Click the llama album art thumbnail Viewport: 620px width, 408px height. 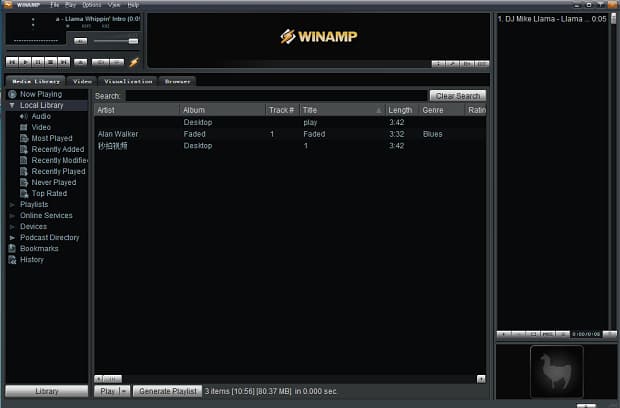[x=557, y=371]
